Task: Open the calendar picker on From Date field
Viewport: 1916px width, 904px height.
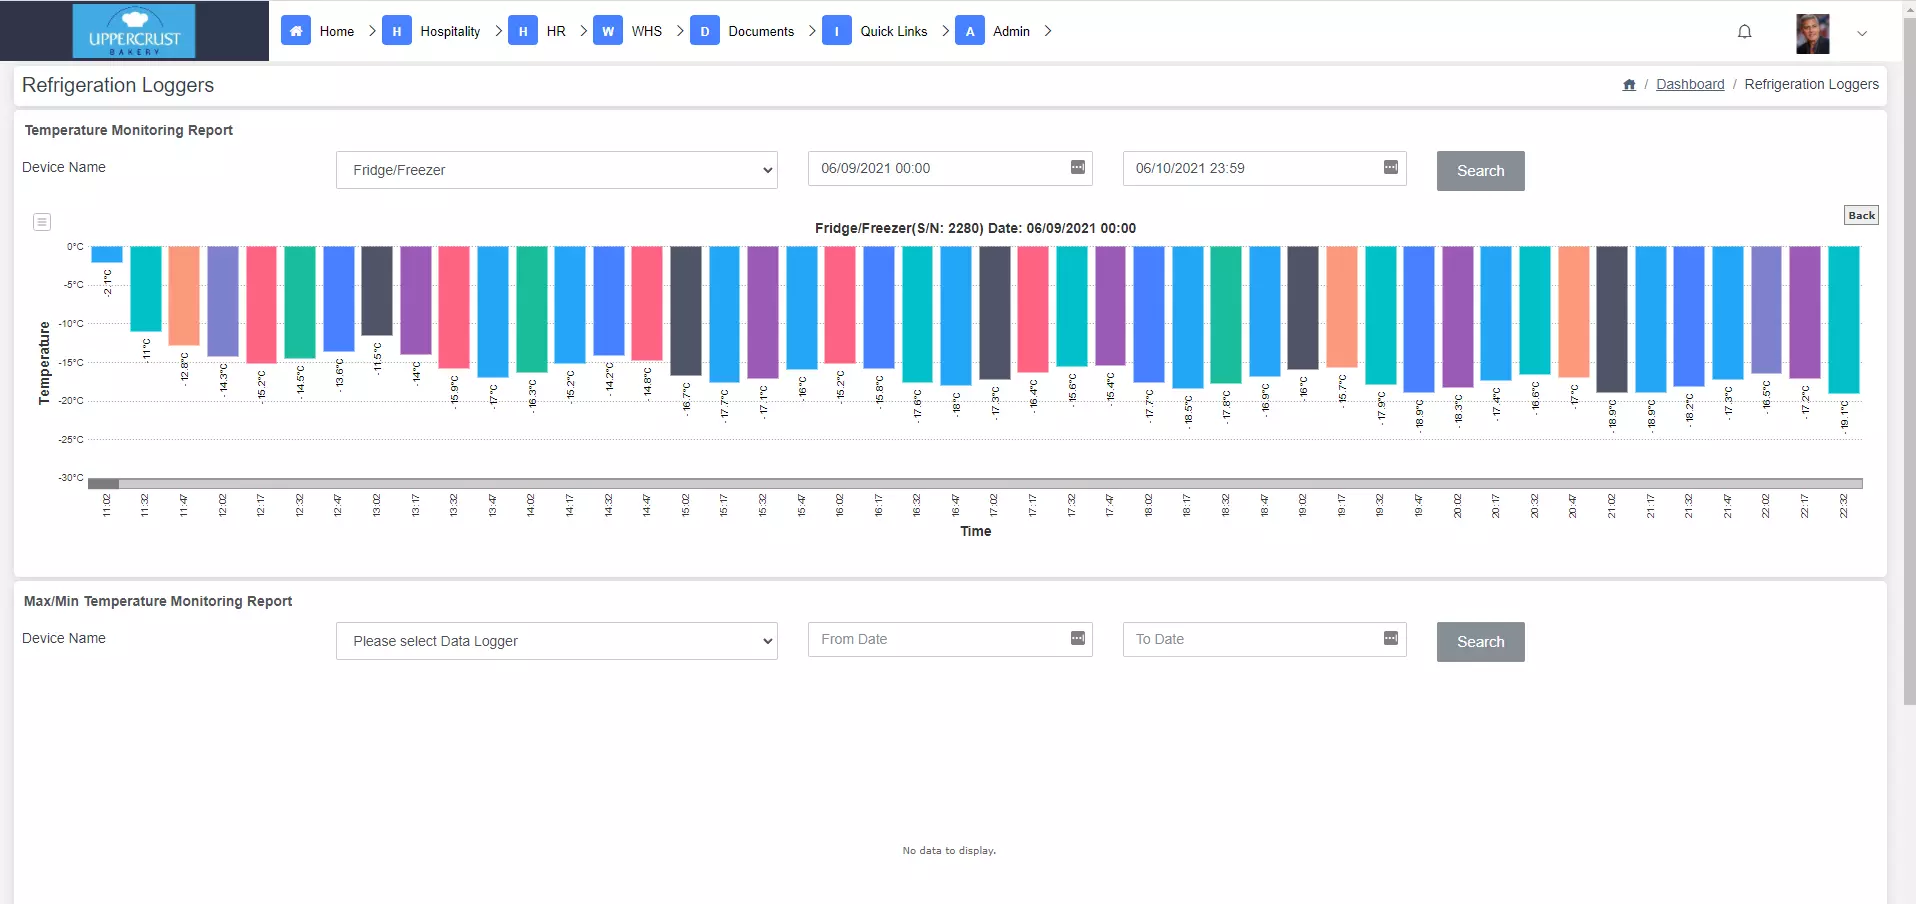Action: tap(1078, 639)
